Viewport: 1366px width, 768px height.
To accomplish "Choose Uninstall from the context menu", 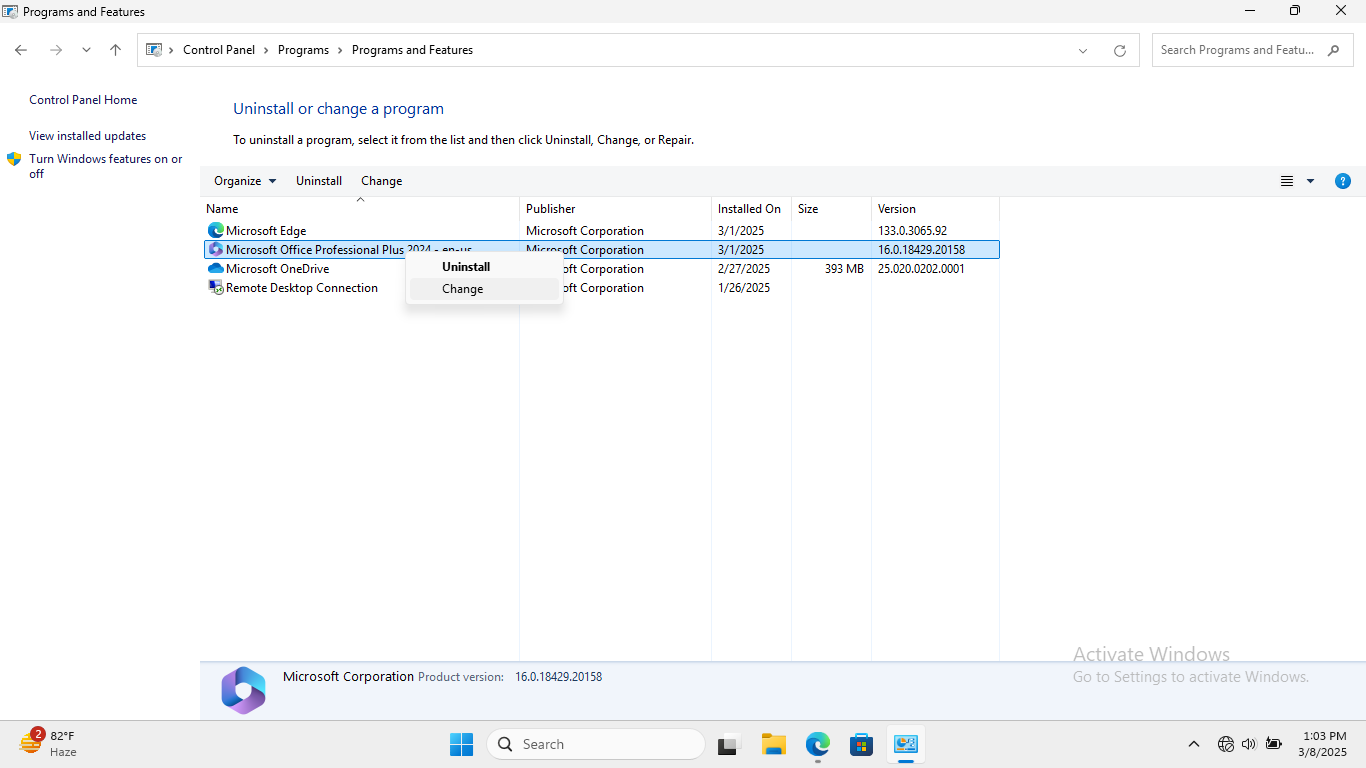I will coord(484,267).
